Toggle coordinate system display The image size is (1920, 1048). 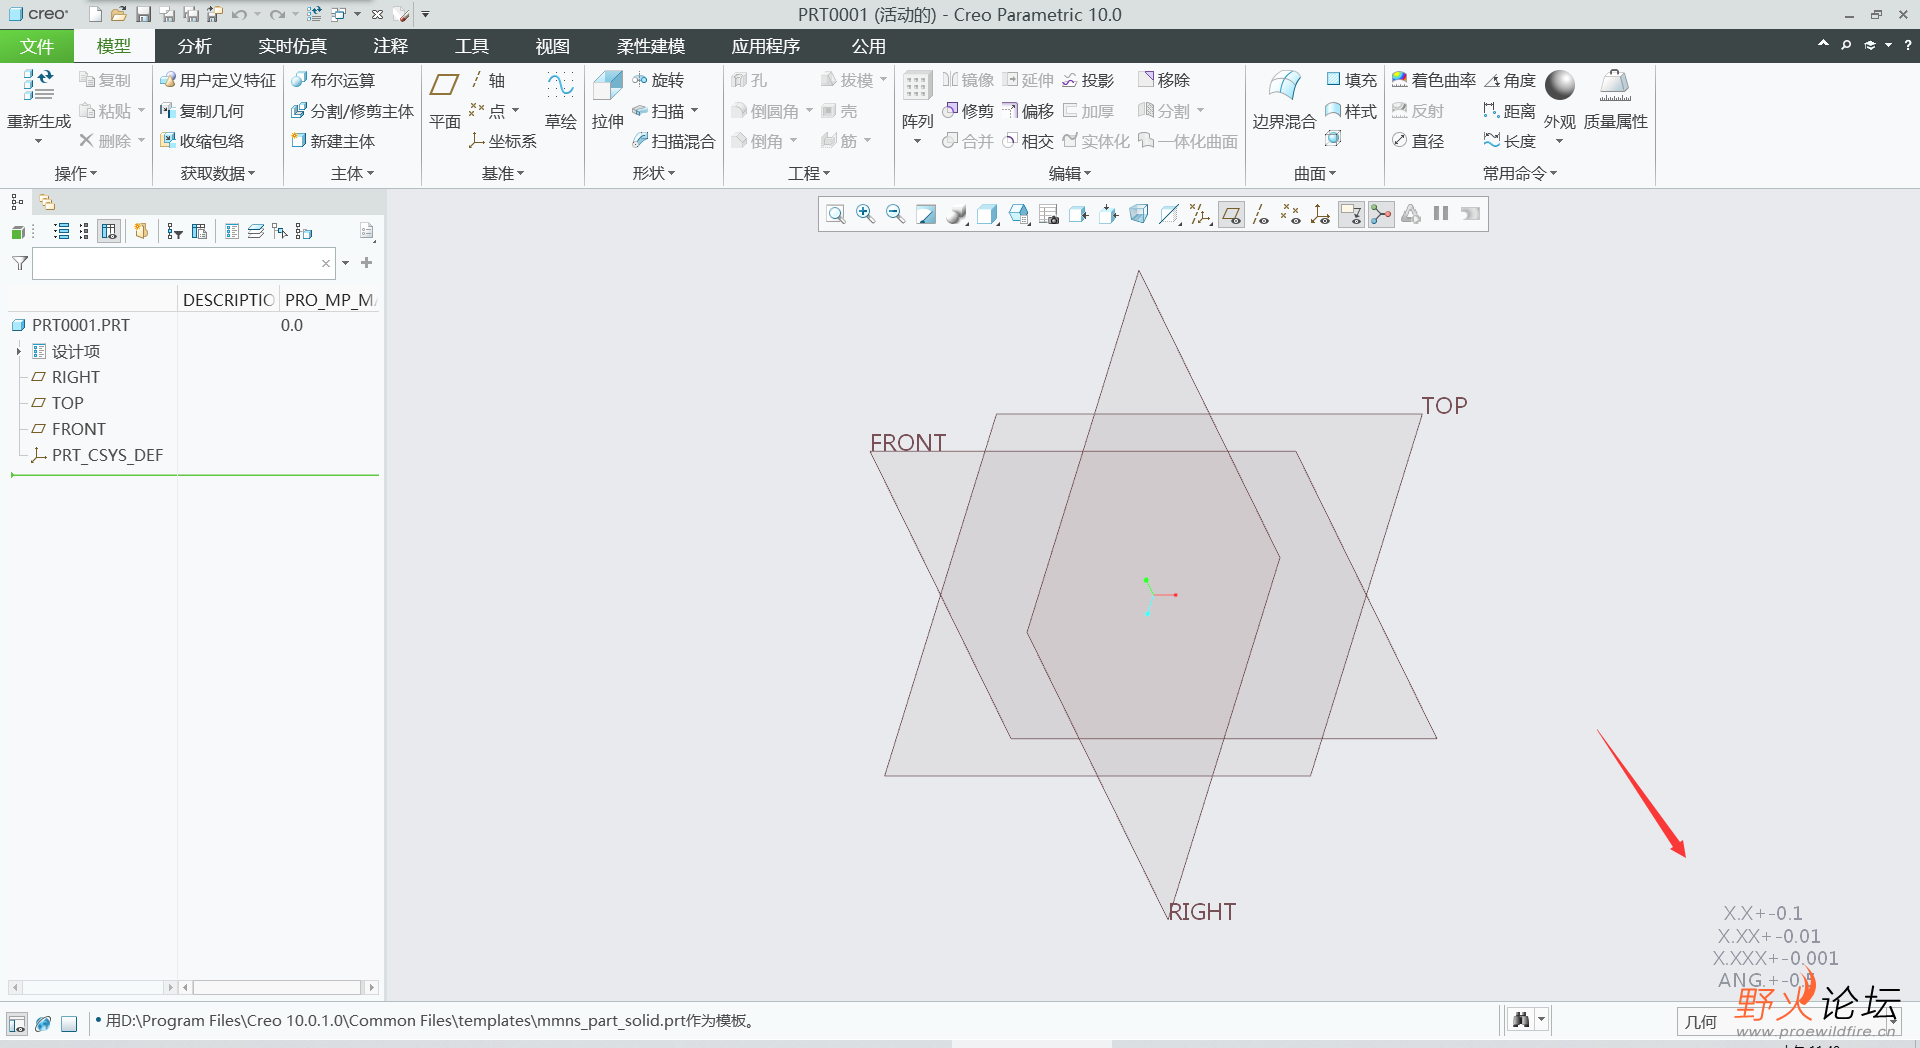point(1321,214)
